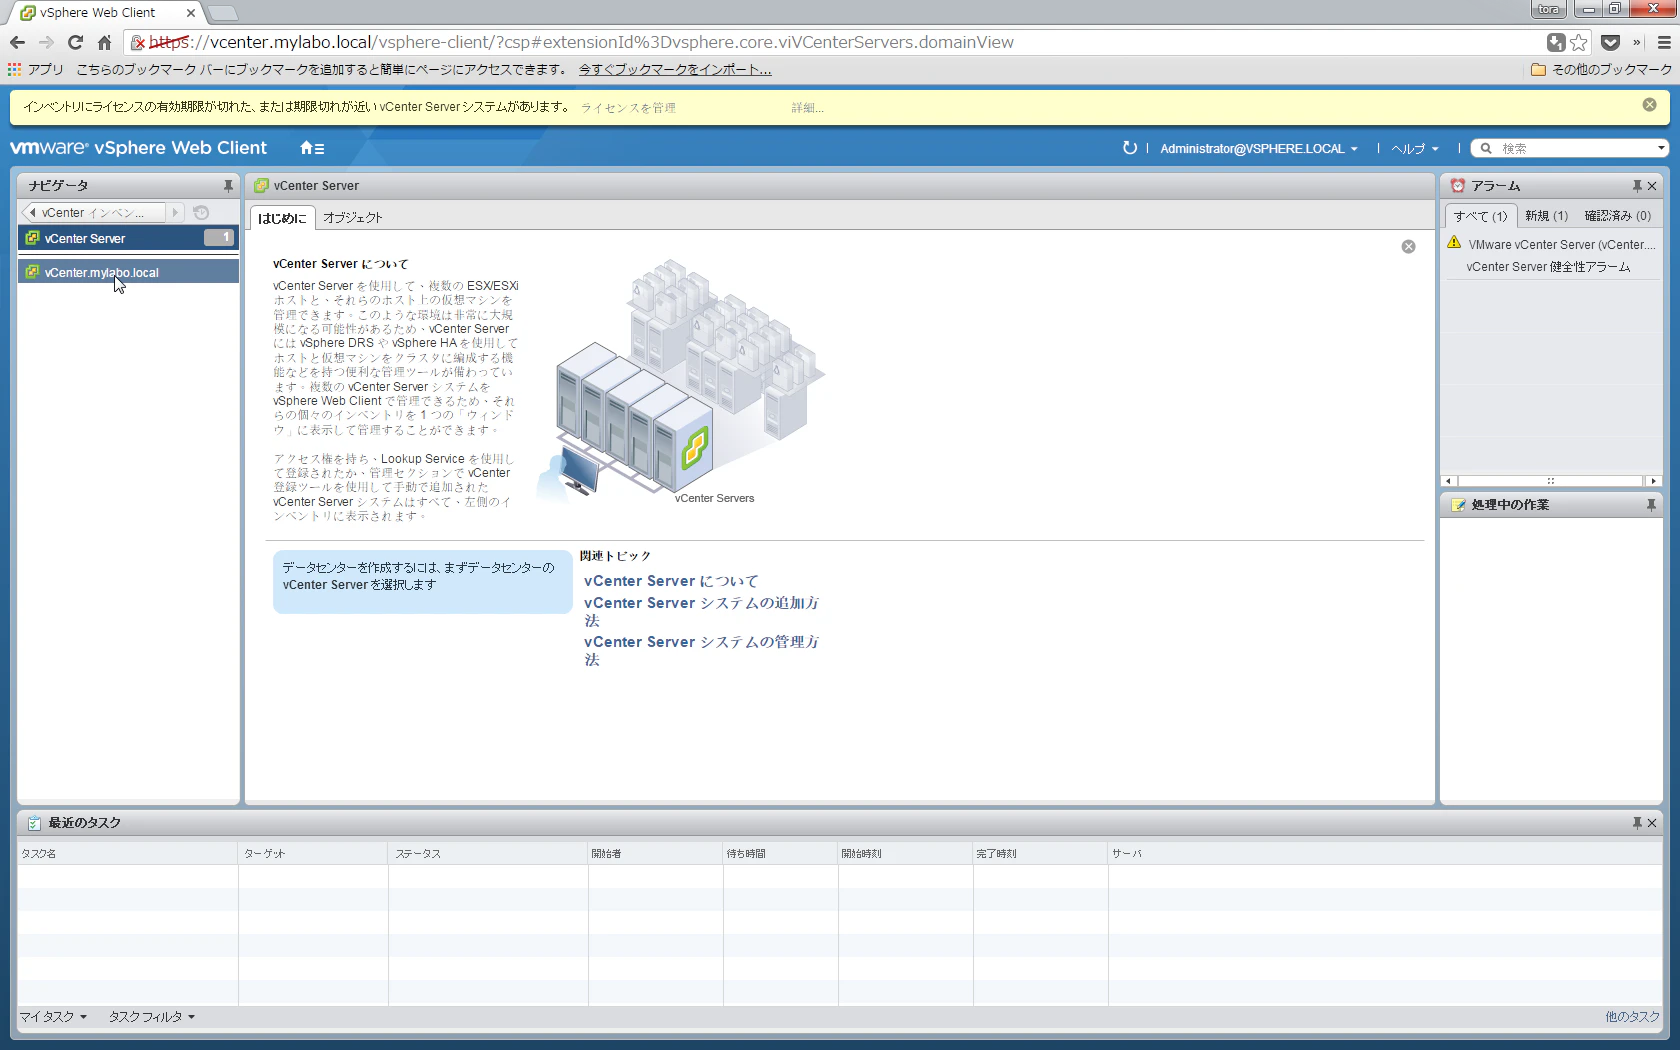
Task: Expand Administrator@VSPHERE.LOCAL user dropdown
Action: pos(1259,149)
